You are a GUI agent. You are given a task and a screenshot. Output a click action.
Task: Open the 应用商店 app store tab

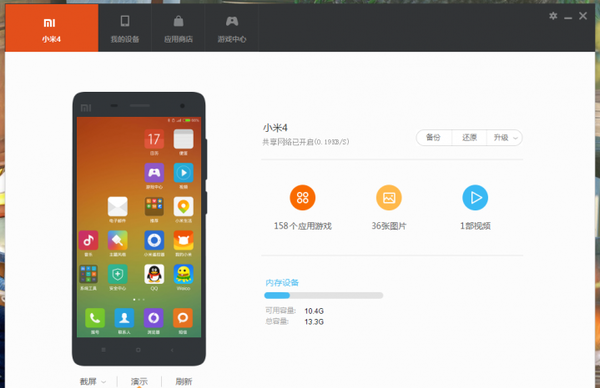178,28
